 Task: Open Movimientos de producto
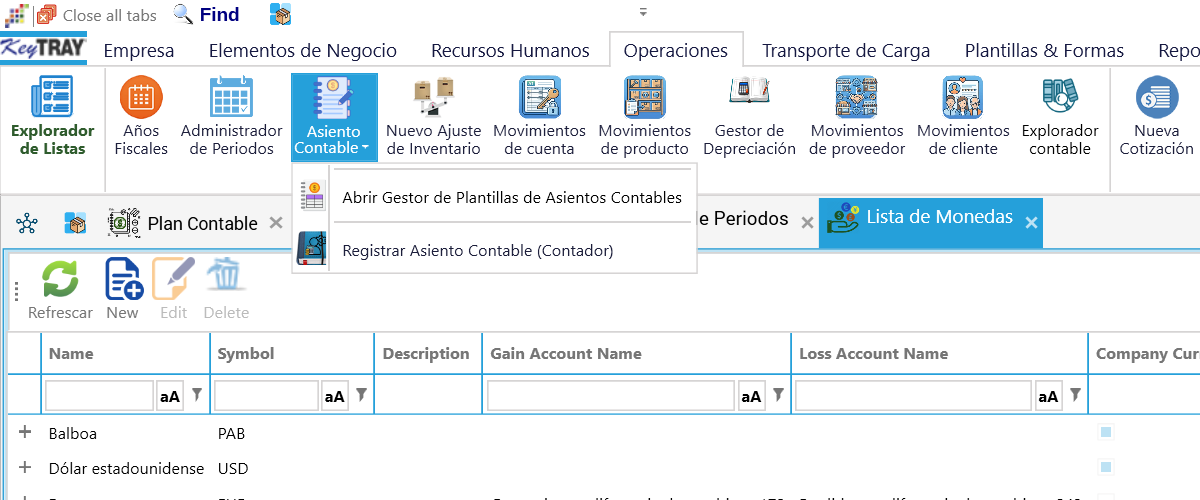[644, 118]
